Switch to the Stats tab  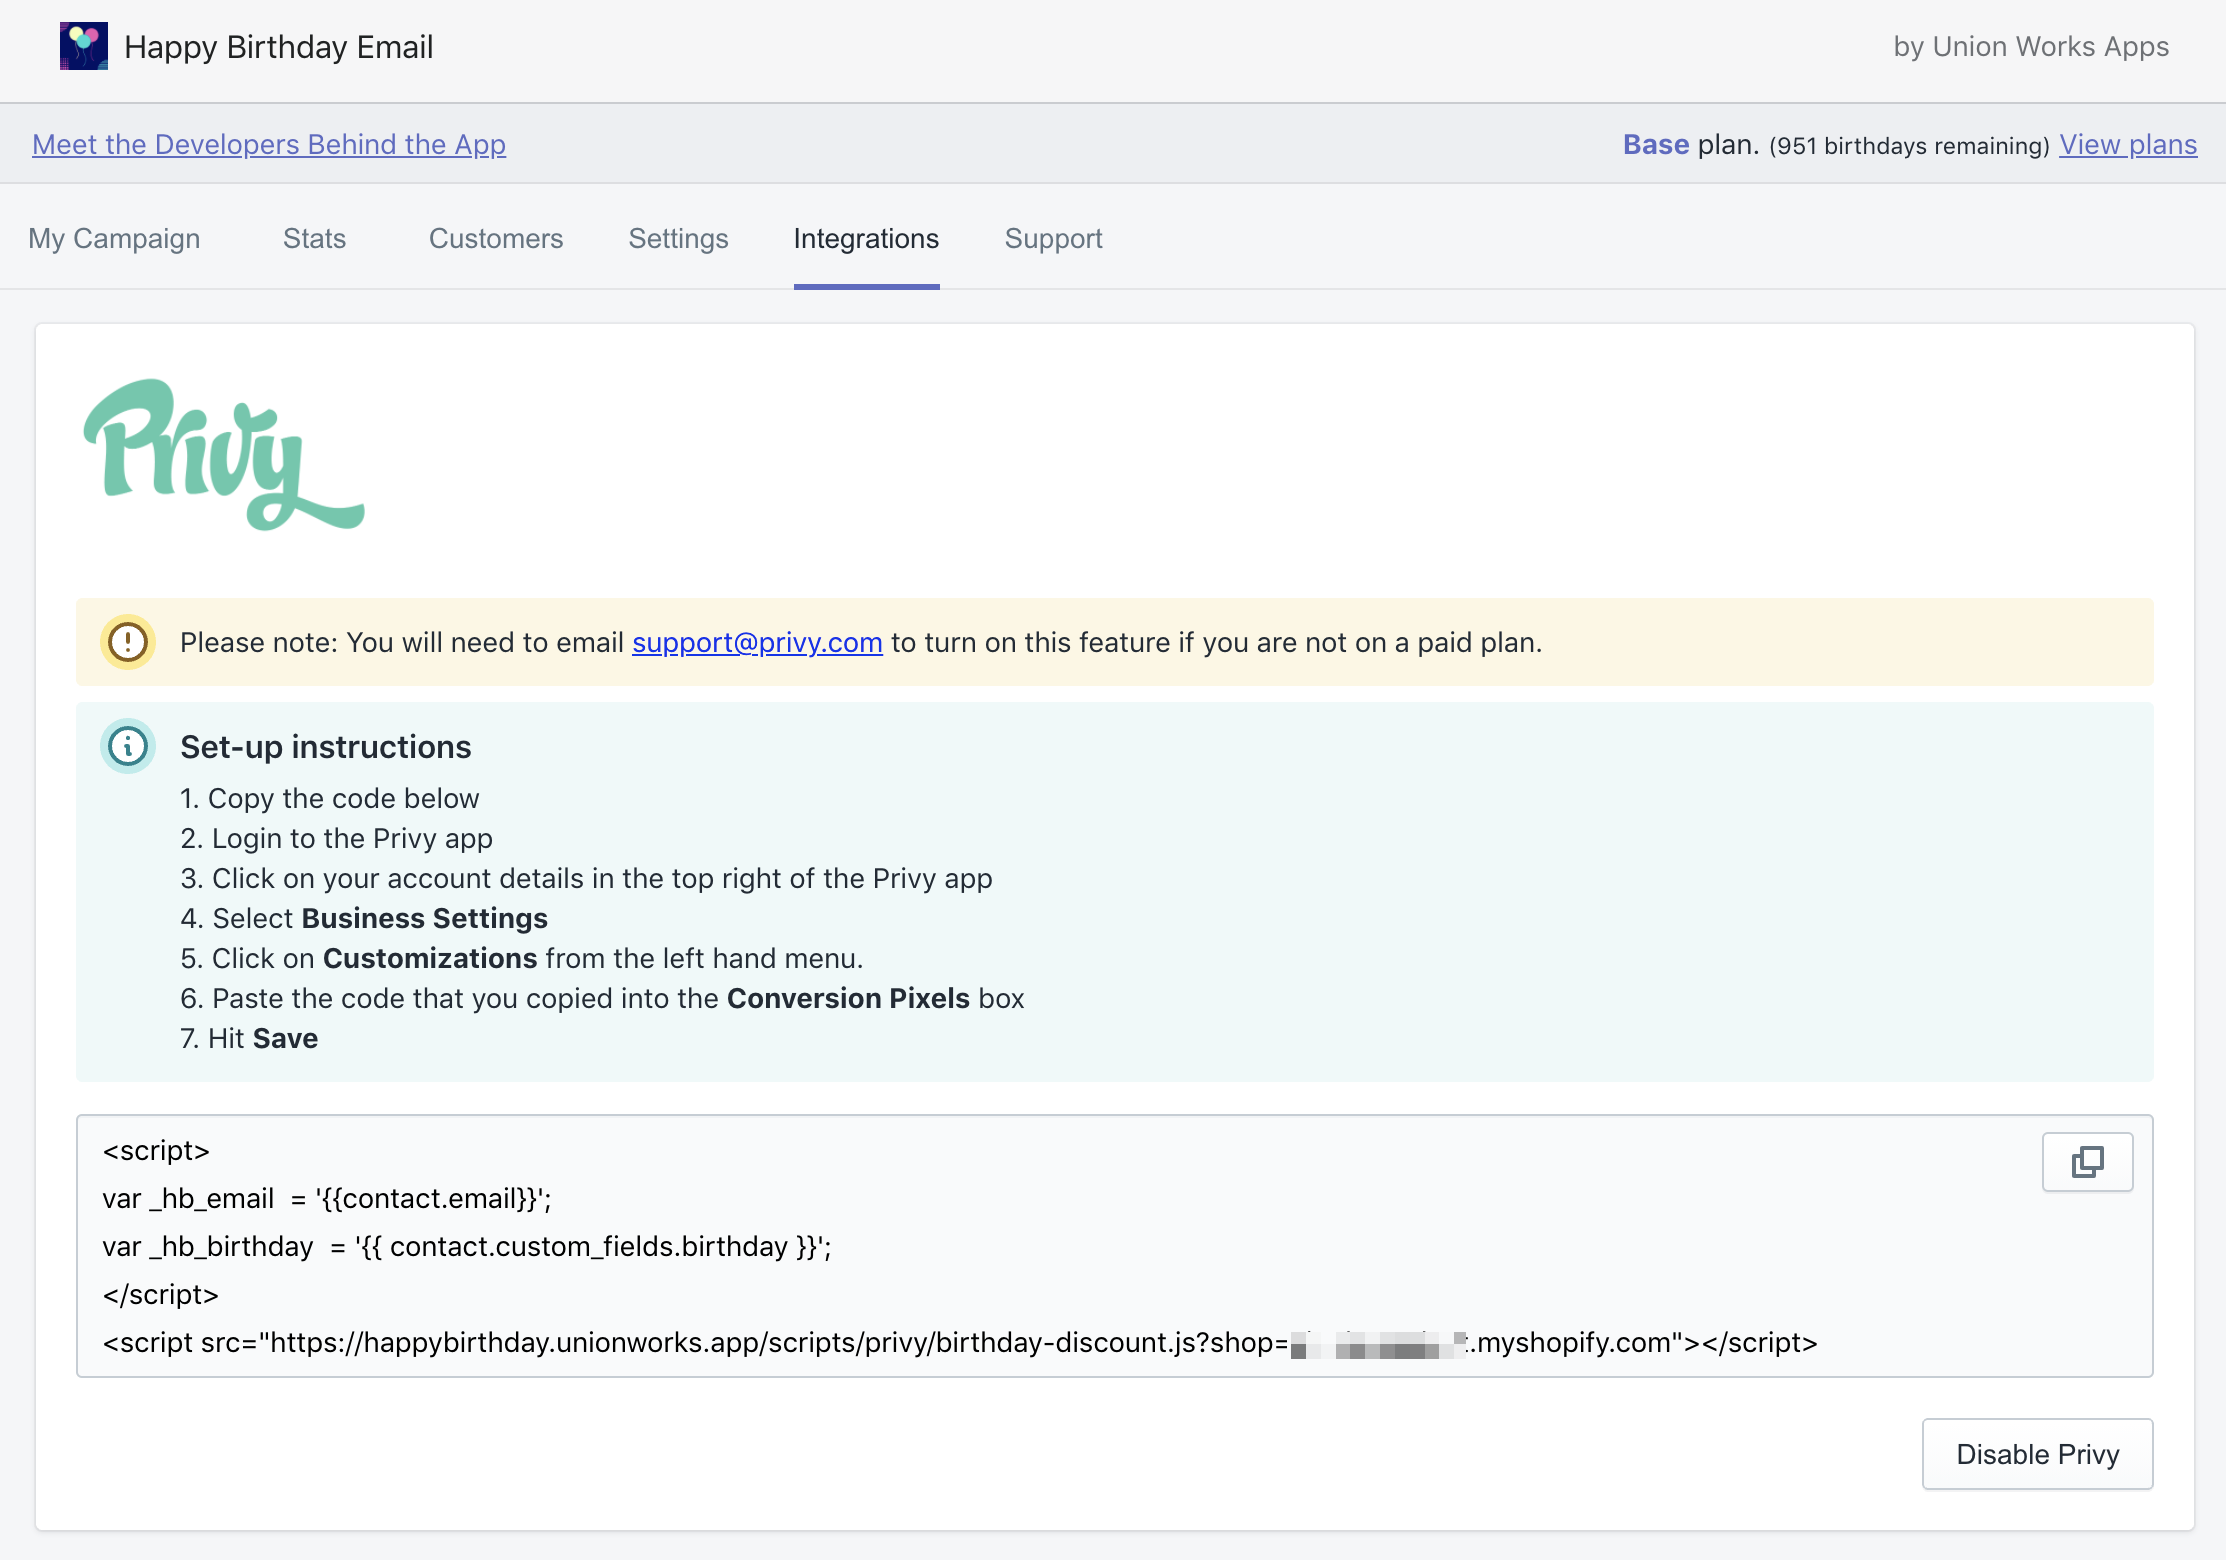click(x=314, y=239)
